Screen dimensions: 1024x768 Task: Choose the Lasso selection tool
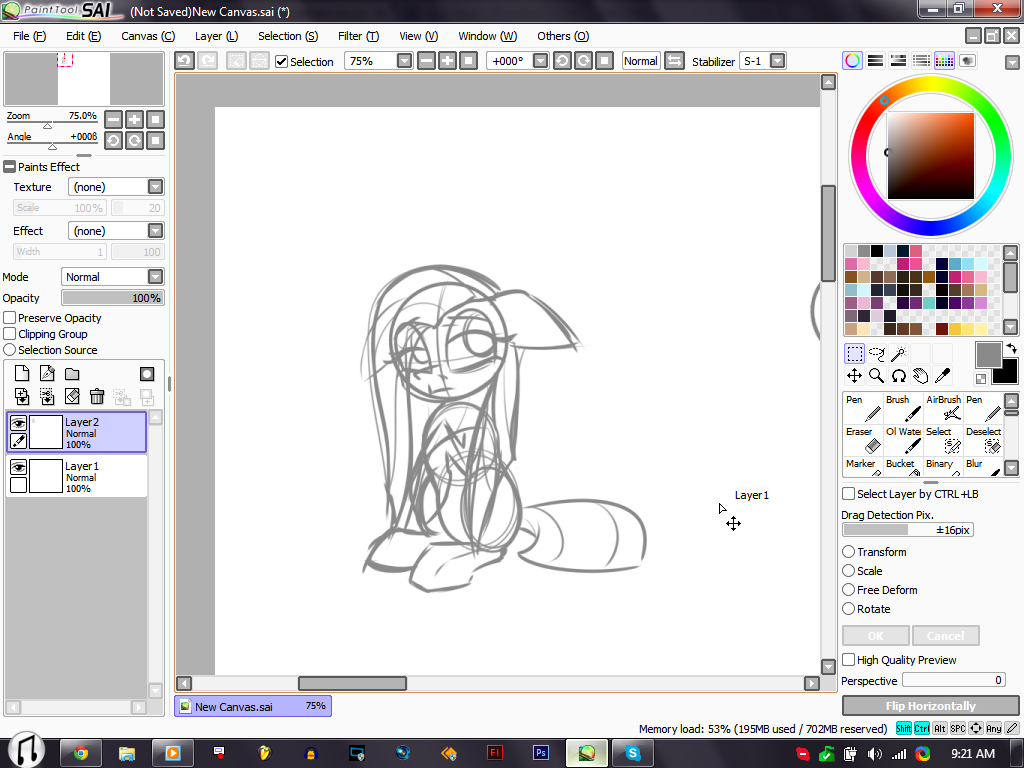[876, 354]
